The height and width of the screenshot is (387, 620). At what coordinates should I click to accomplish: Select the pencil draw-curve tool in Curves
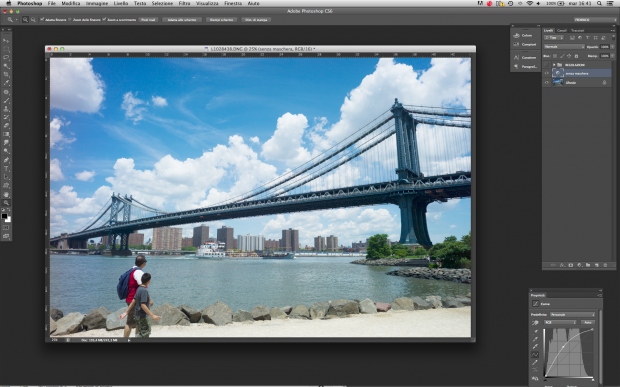(535, 362)
